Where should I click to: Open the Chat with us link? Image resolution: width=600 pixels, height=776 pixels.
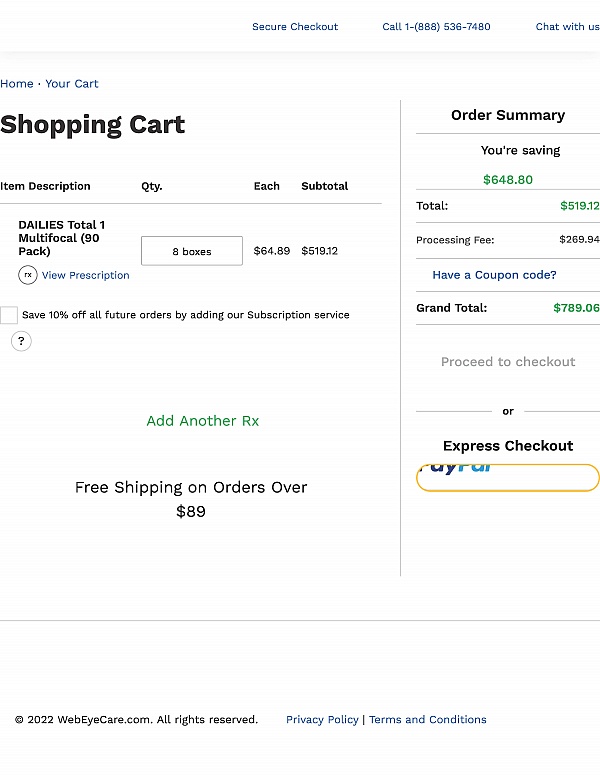click(567, 27)
